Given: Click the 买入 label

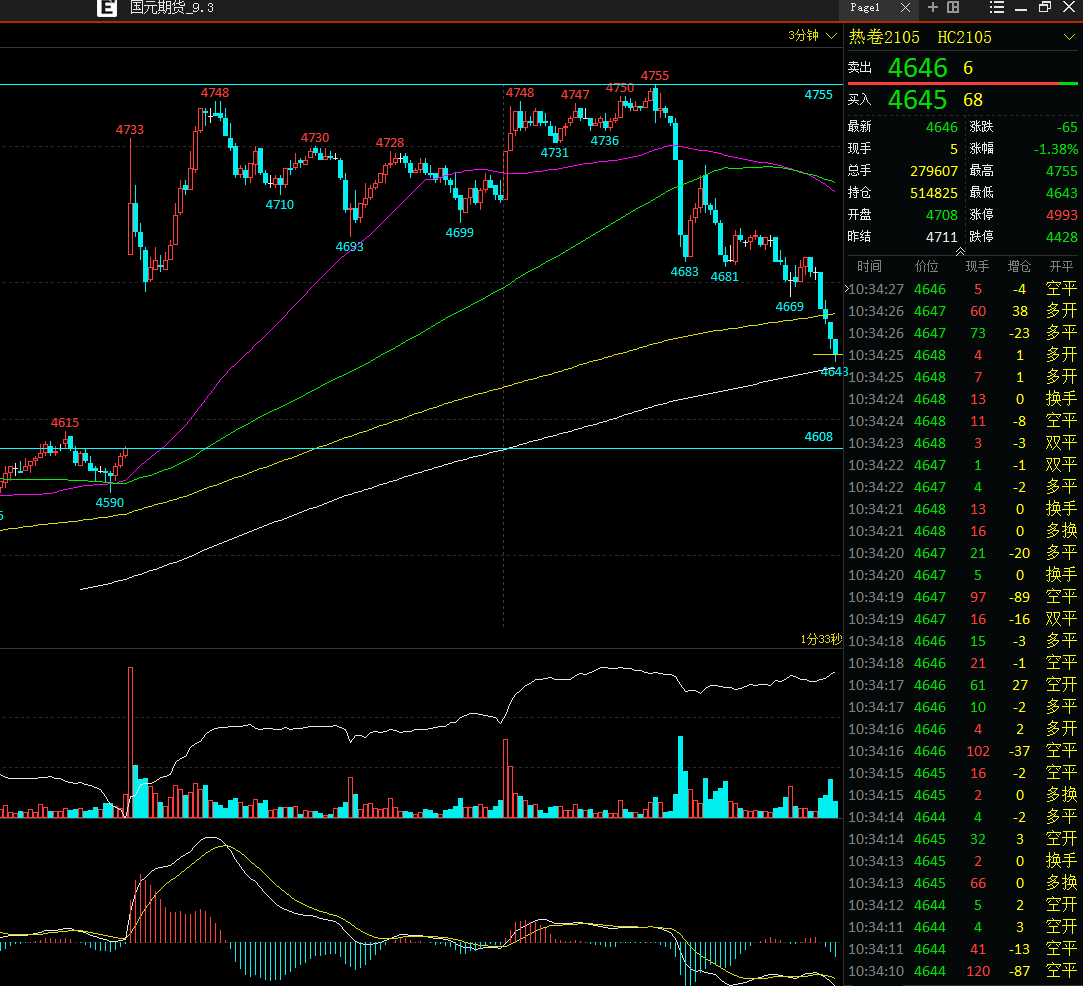Looking at the screenshot, I should [860, 99].
